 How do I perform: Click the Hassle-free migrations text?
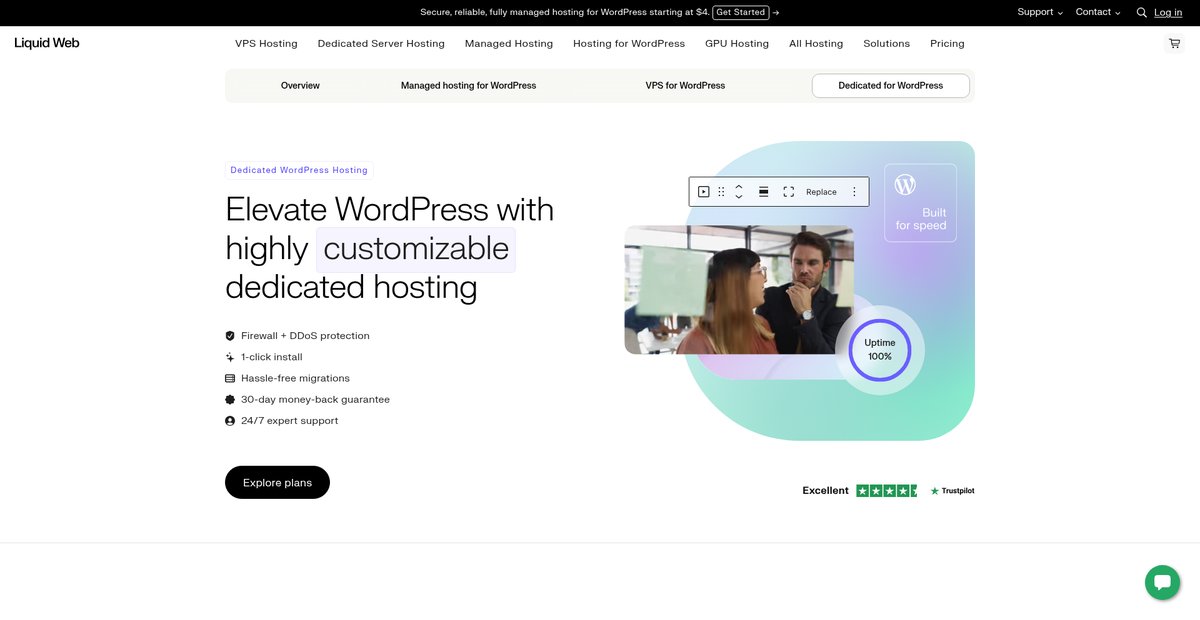pos(295,378)
